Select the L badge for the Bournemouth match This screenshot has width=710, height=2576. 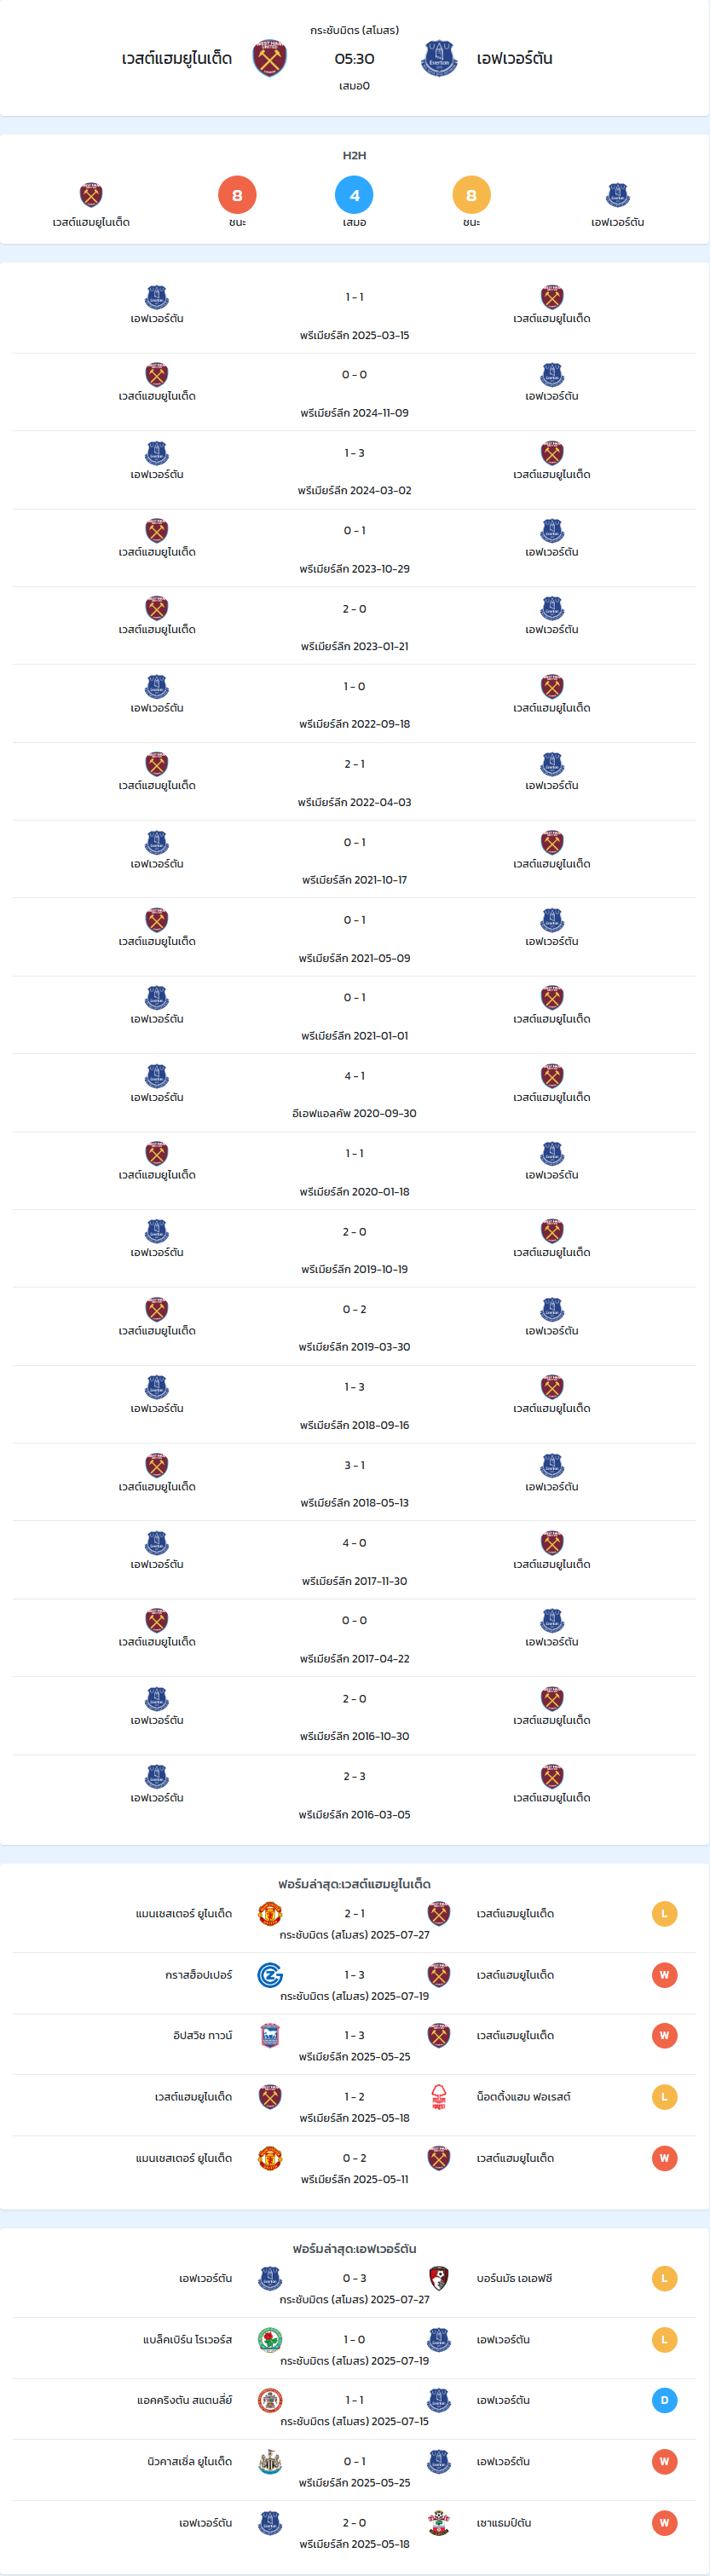point(664,2279)
